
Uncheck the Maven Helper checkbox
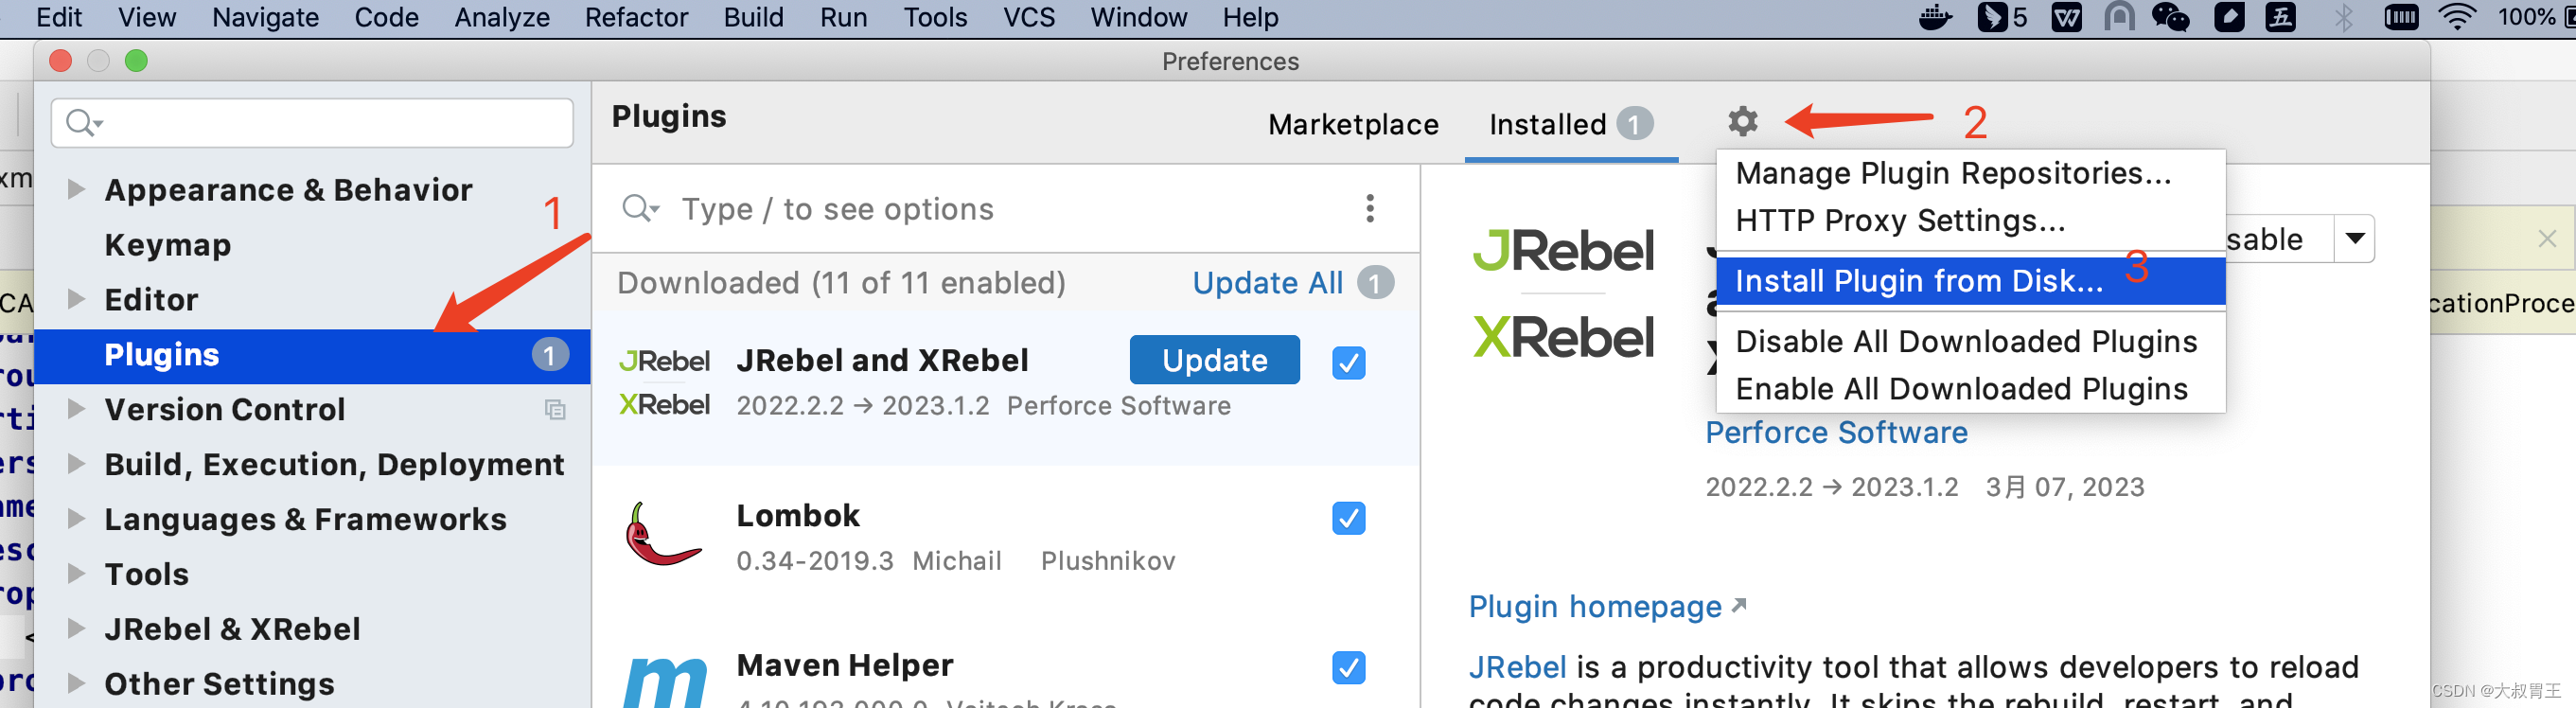1348,668
